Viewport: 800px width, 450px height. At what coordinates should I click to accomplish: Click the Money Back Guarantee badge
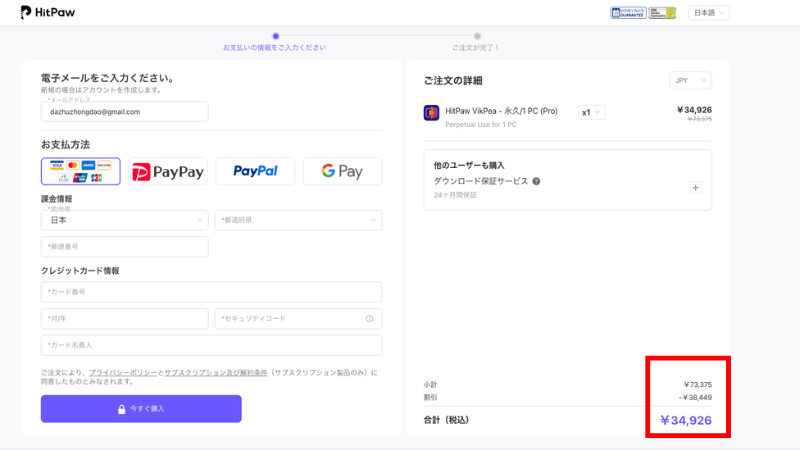(x=628, y=13)
